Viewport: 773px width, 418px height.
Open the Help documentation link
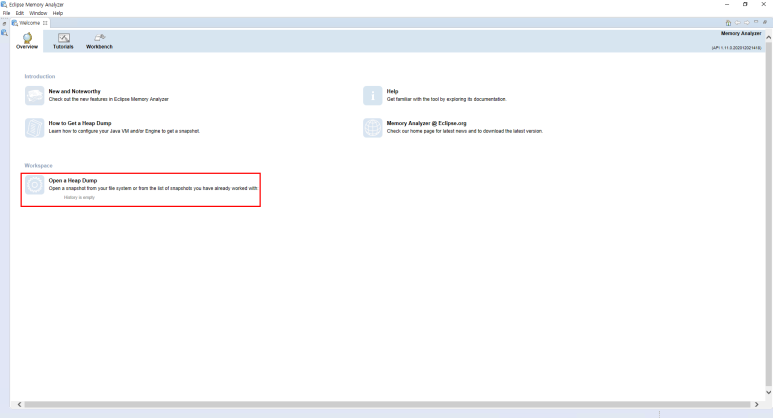pyautogui.click(x=392, y=91)
